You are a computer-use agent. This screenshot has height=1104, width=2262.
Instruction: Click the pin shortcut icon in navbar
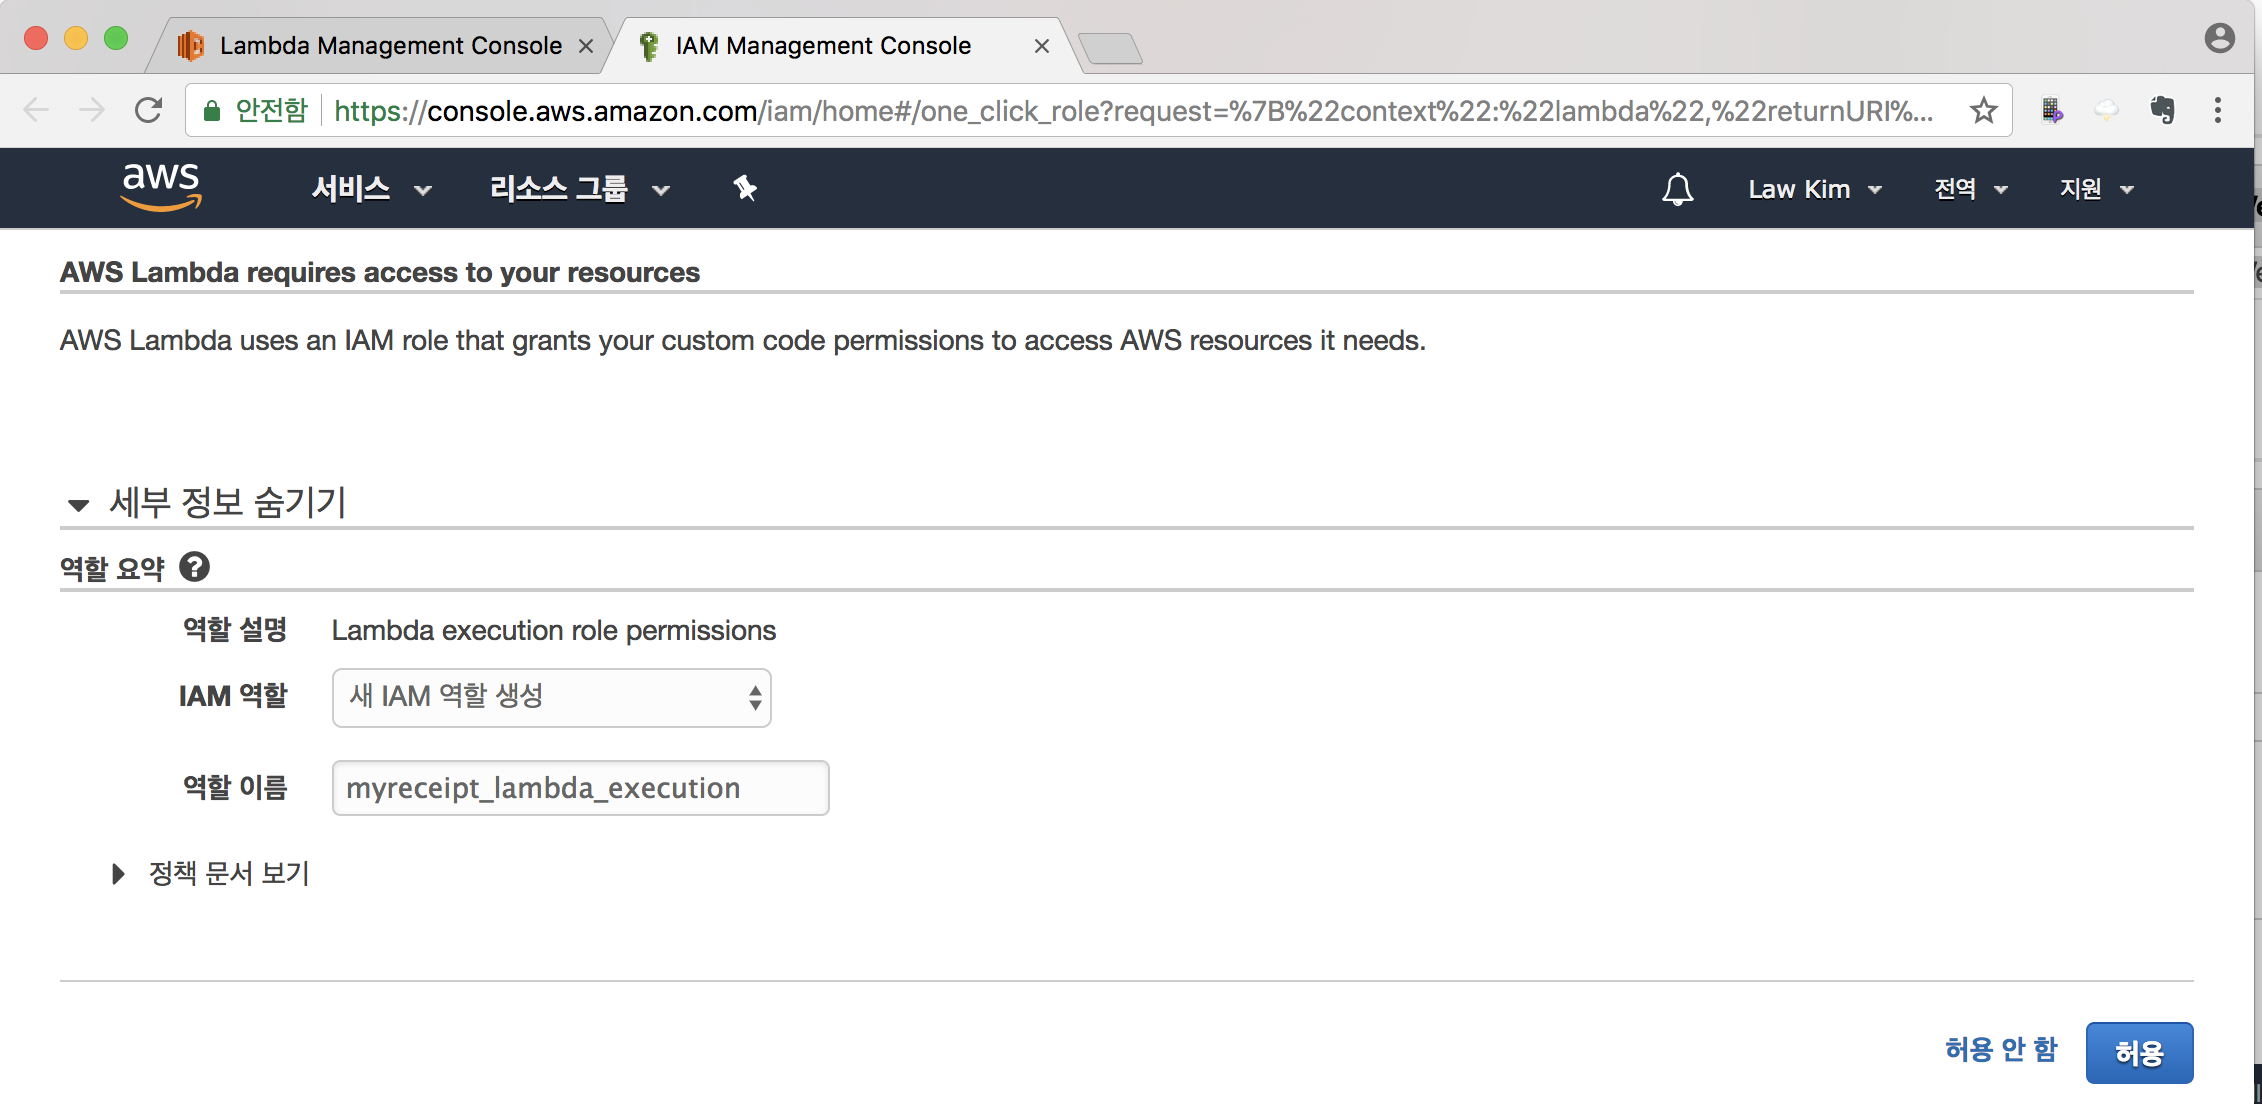click(745, 188)
